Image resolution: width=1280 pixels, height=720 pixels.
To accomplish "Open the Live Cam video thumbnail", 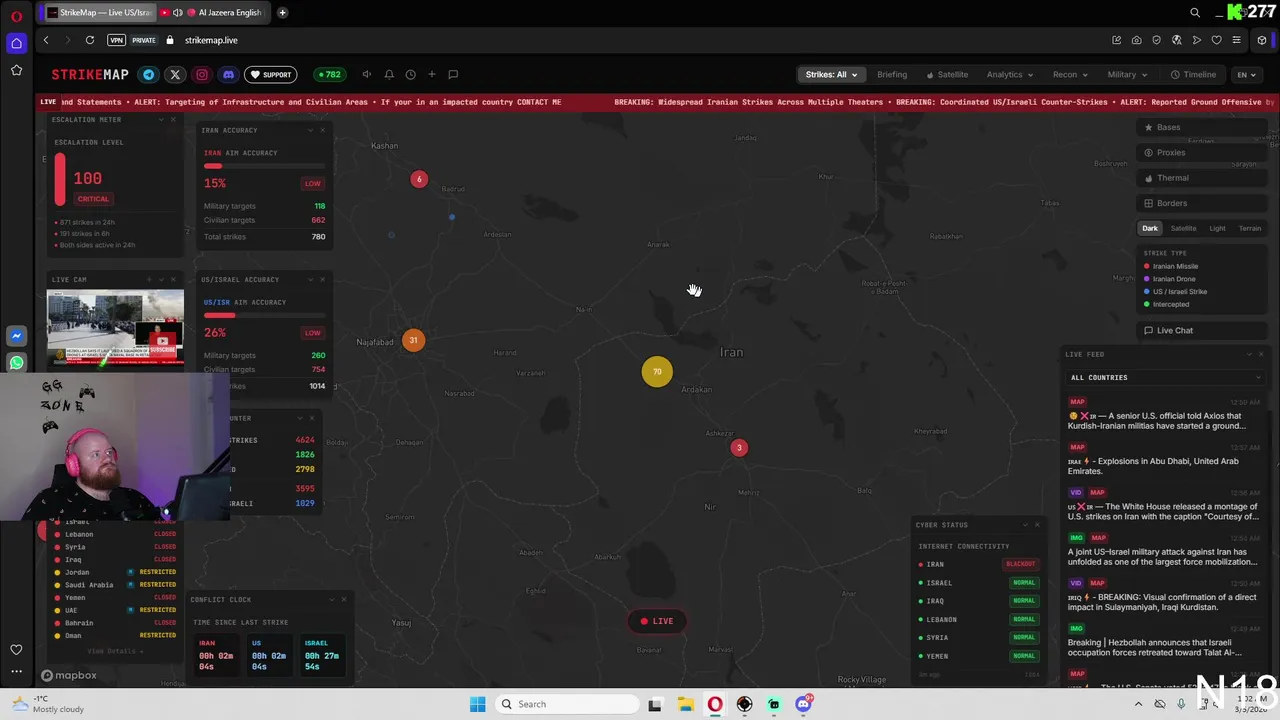I will tap(116, 328).
